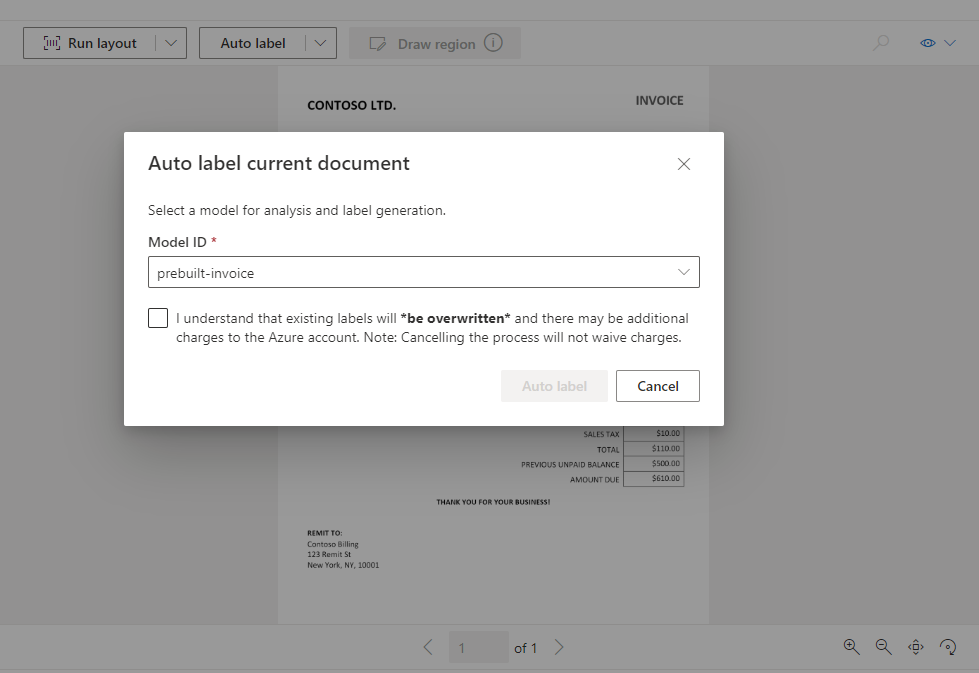Click the AMOUNT DUE label
Viewport: 979px width, 673px height.
(594, 480)
